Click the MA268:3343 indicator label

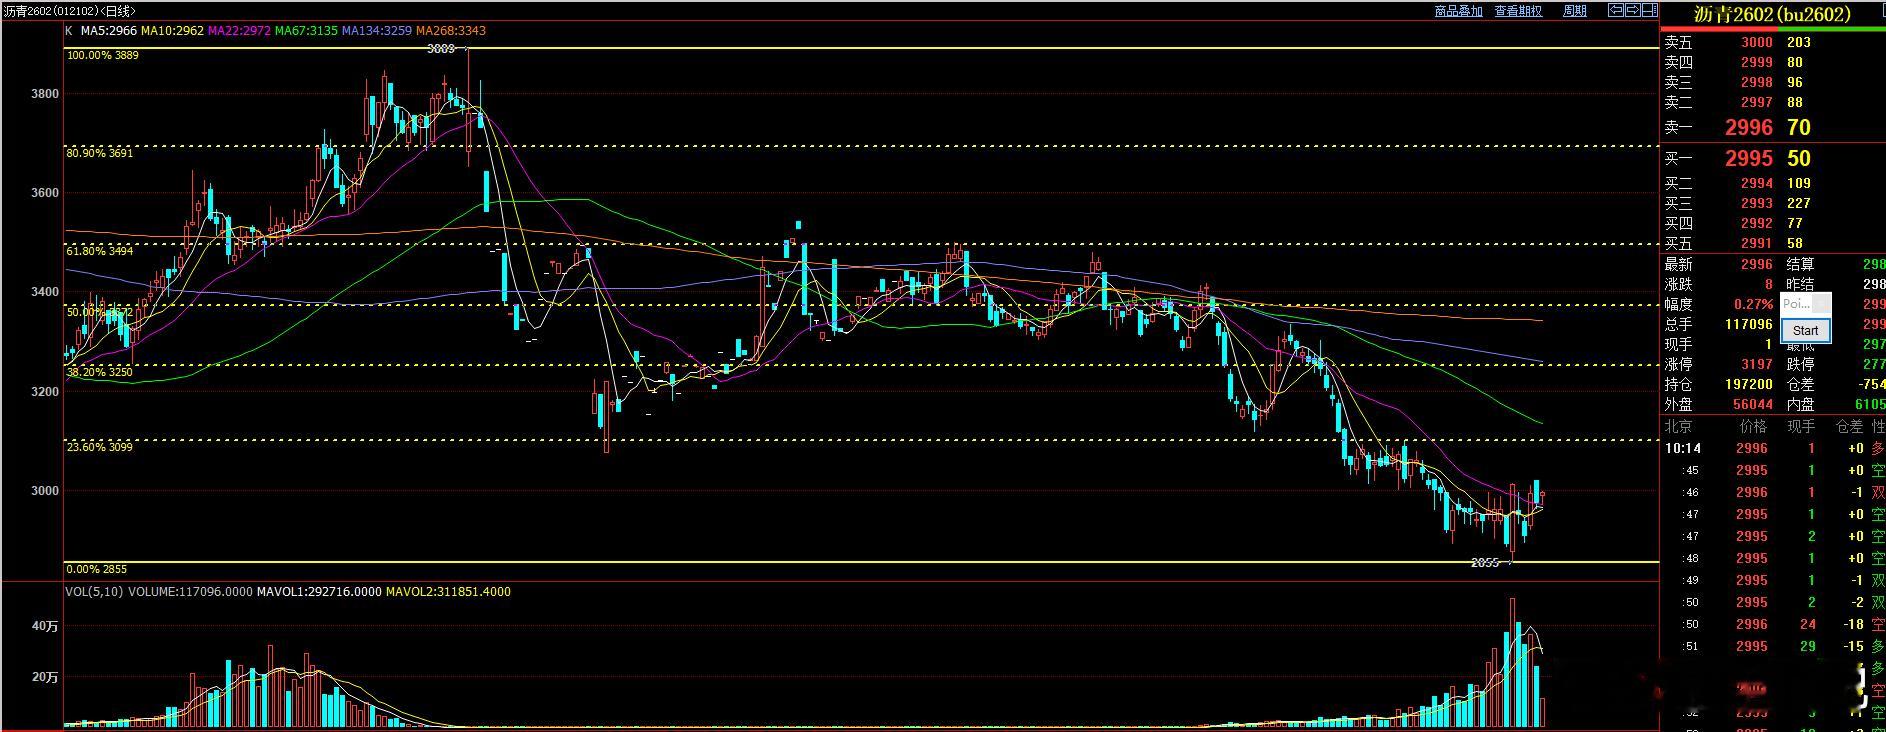coord(451,31)
